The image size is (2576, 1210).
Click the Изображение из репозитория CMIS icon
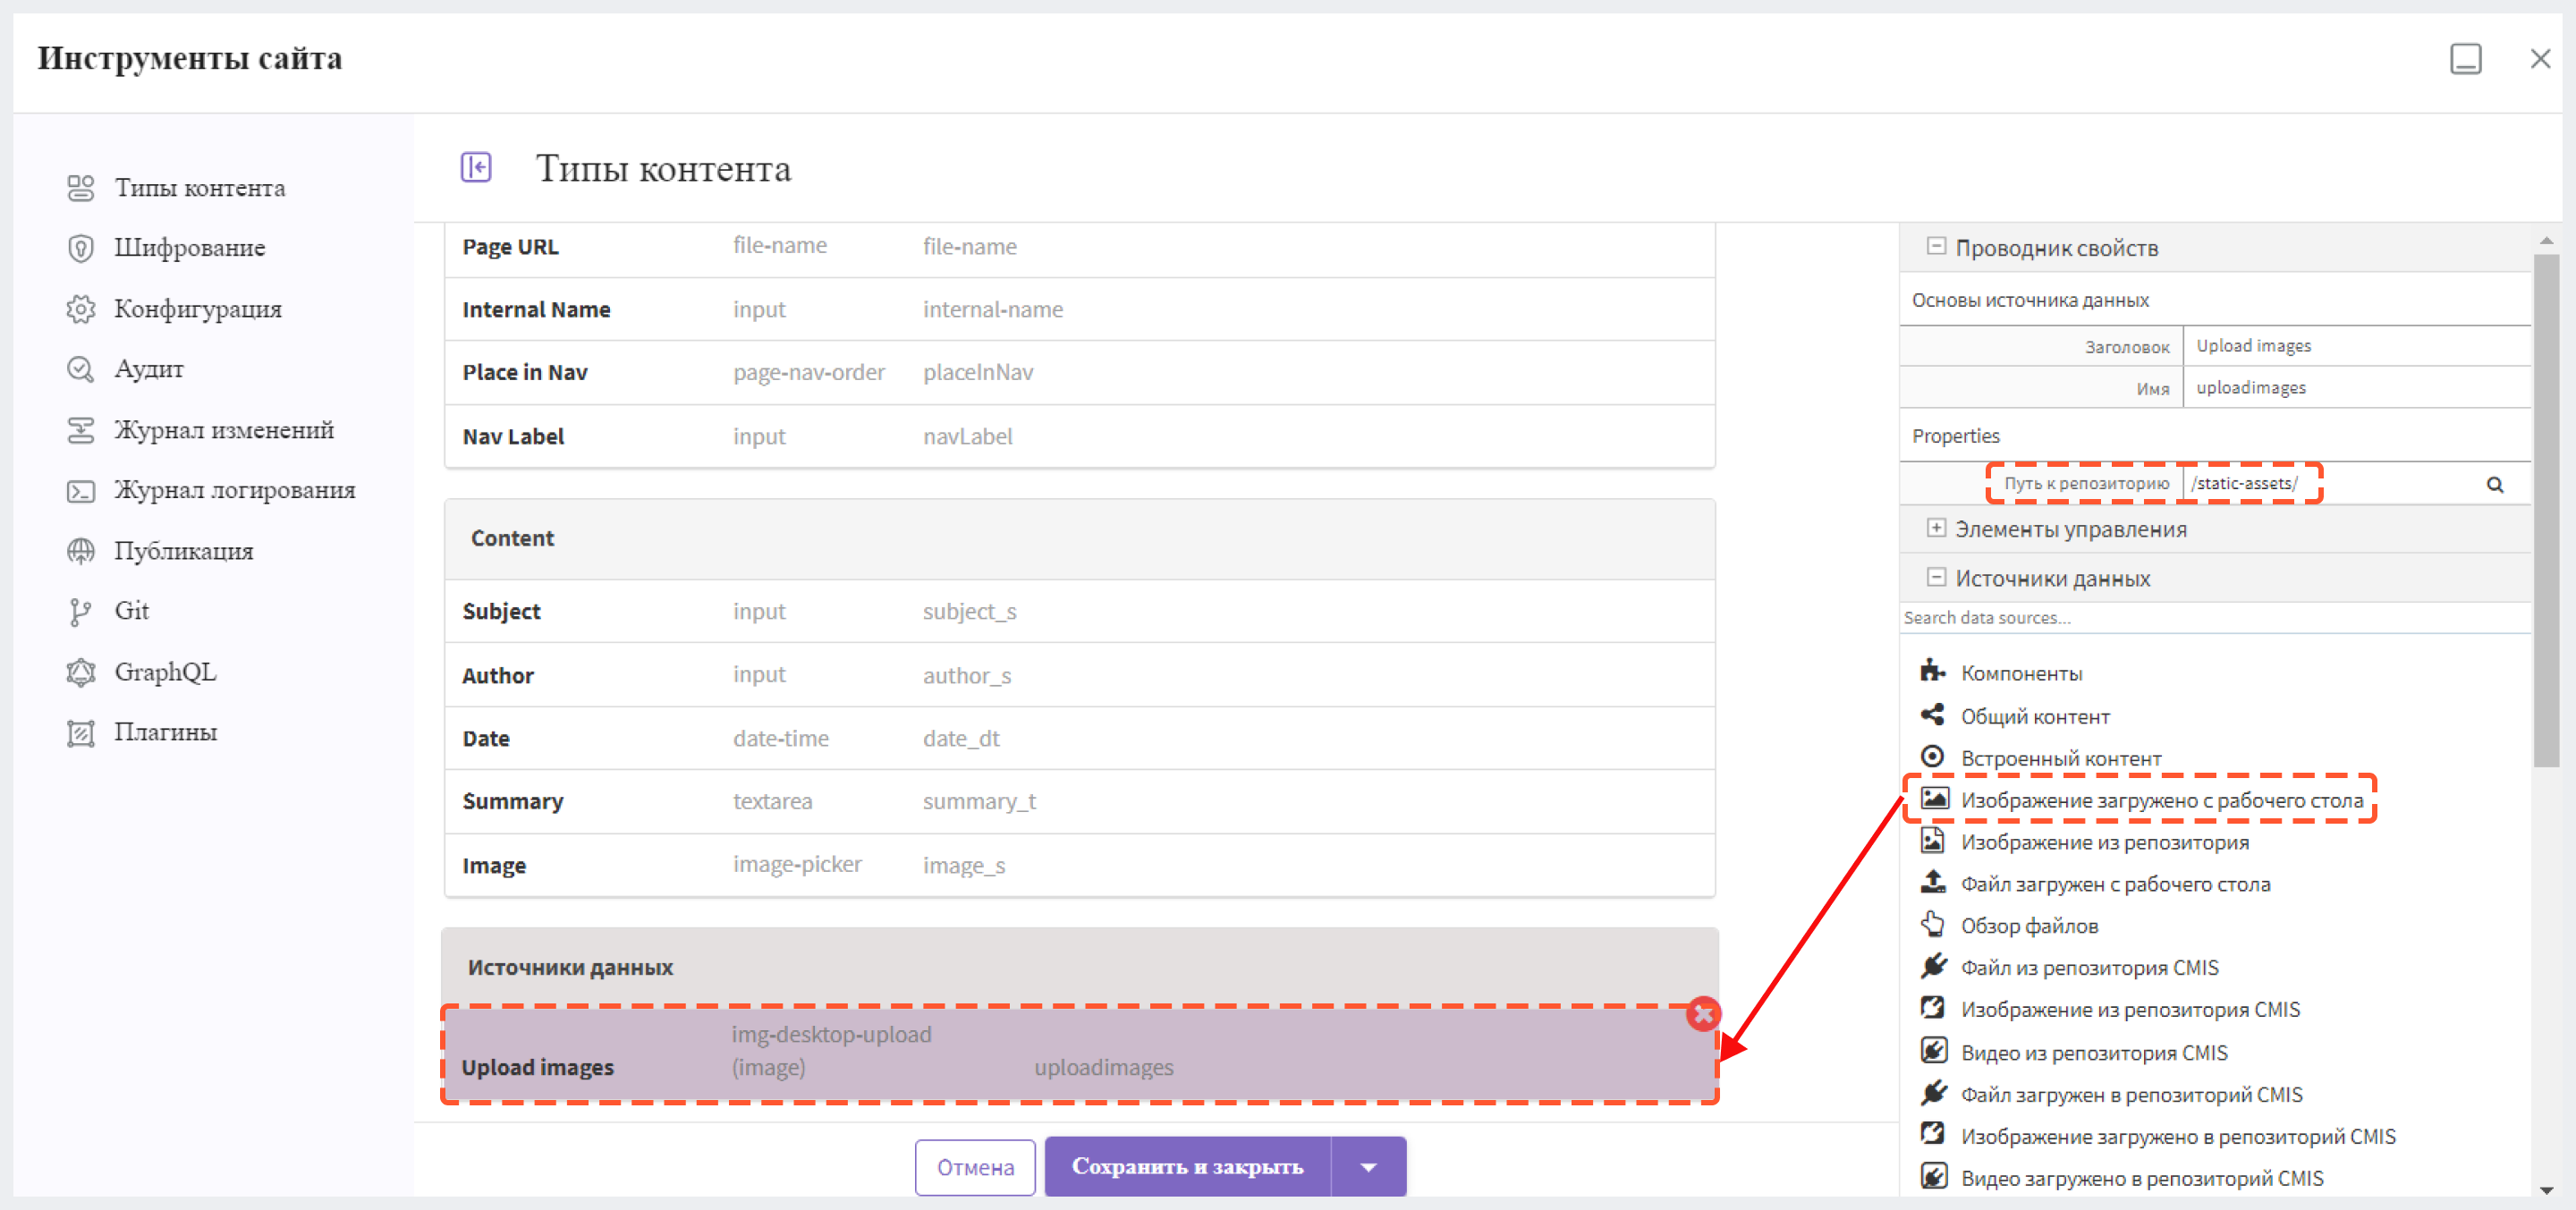coord(1933,1008)
